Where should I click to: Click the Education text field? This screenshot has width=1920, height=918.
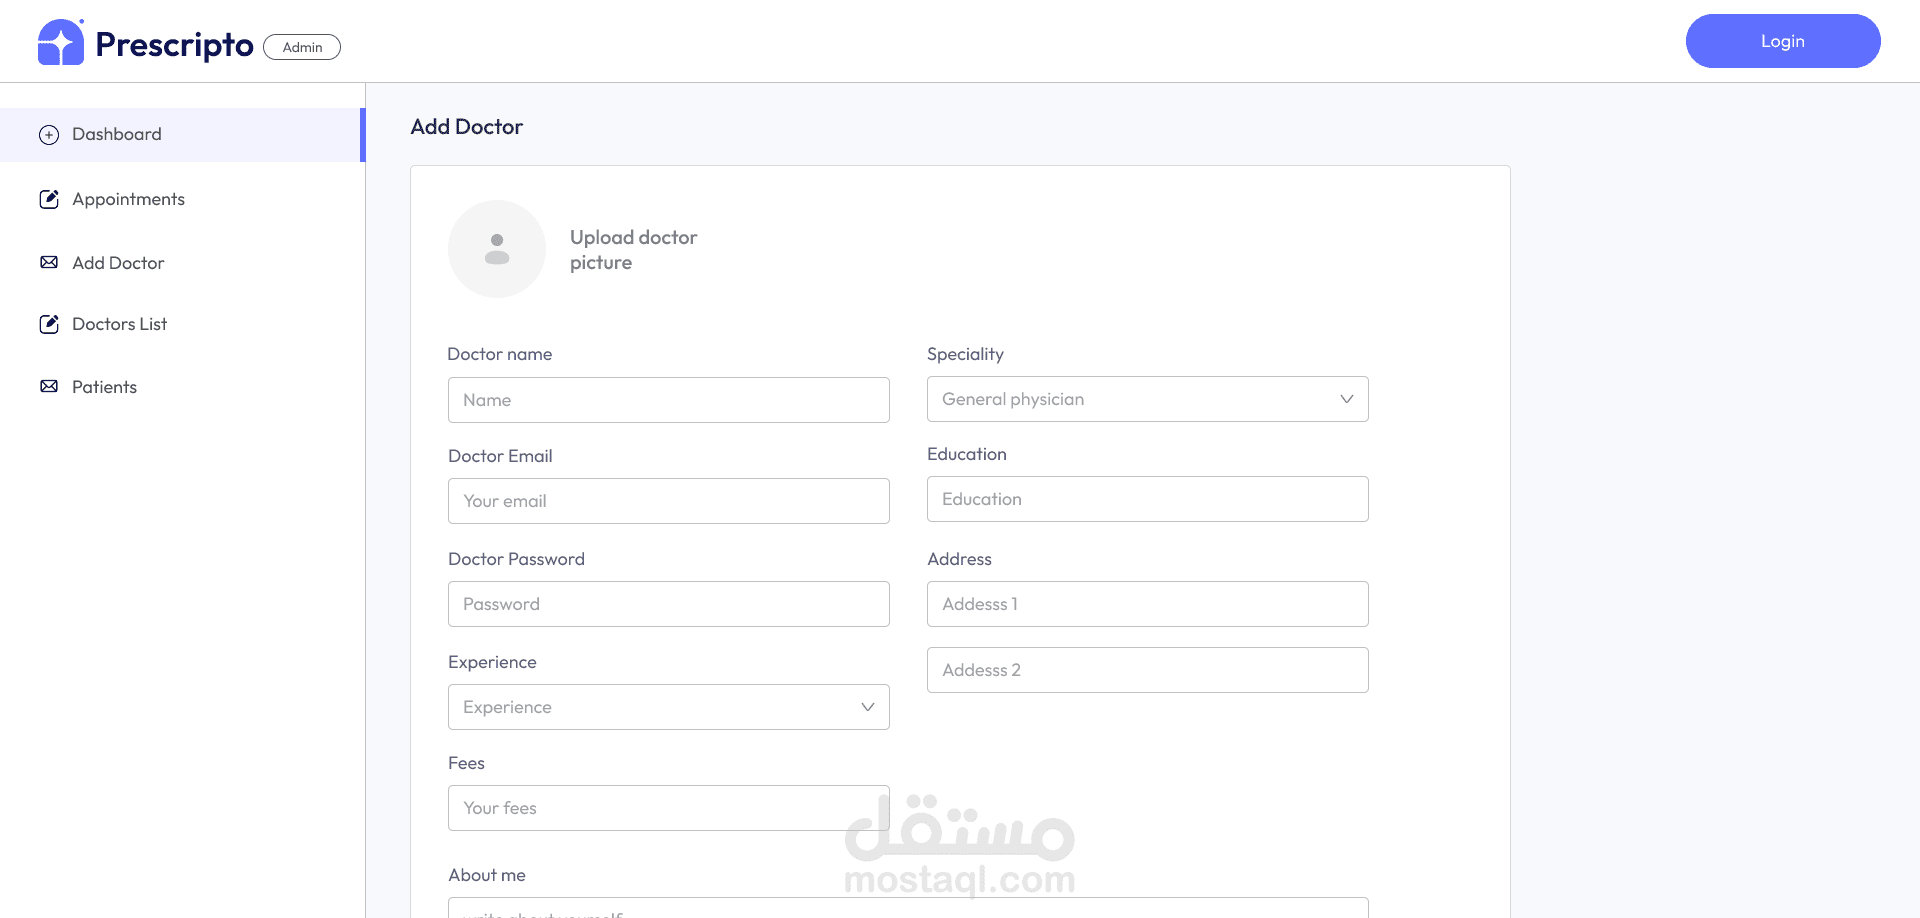[1148, 499]
